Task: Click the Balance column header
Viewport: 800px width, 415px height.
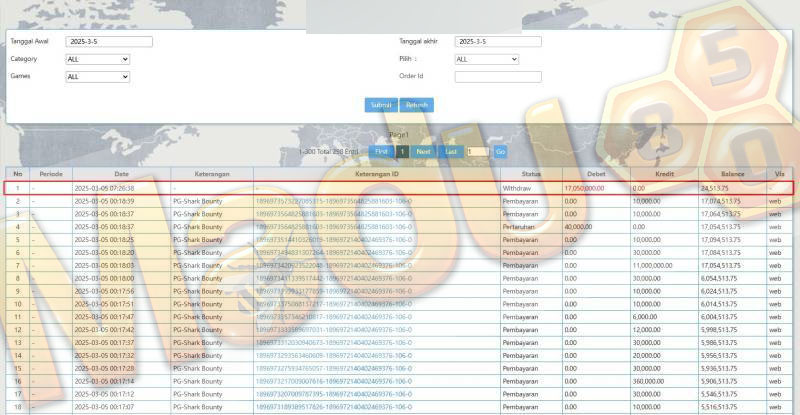Action: tap(733, 174)
